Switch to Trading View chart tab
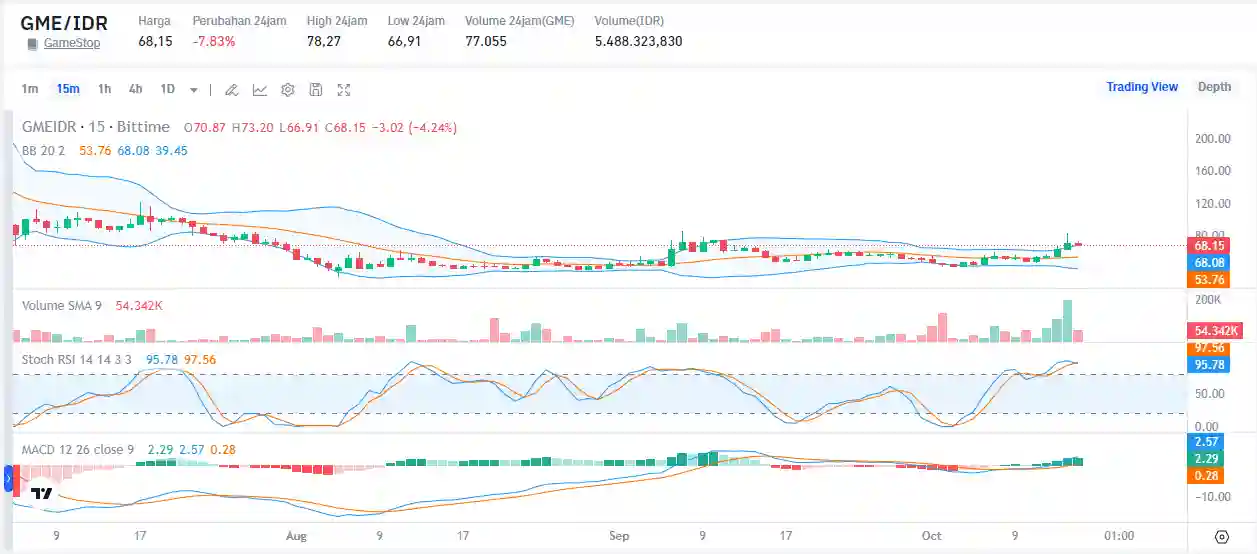1257x554 pixels. (x=1142, y=87)
